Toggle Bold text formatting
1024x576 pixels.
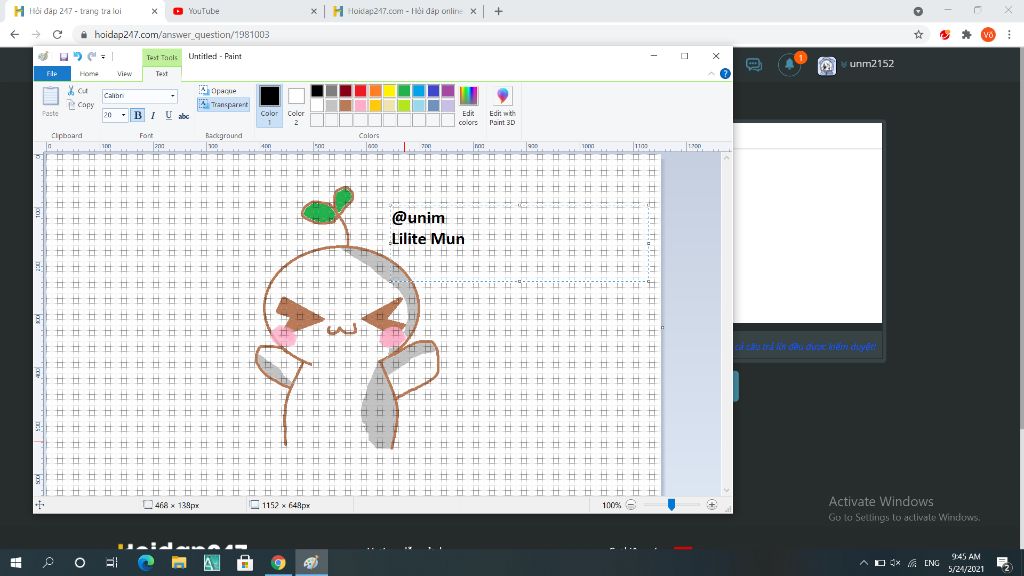(138, 116)
